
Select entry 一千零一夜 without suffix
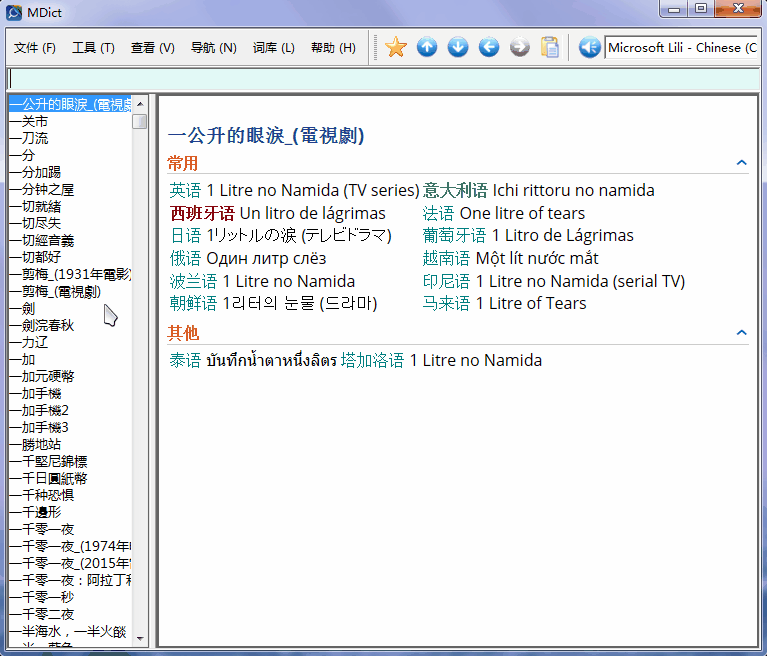point(42,529)
